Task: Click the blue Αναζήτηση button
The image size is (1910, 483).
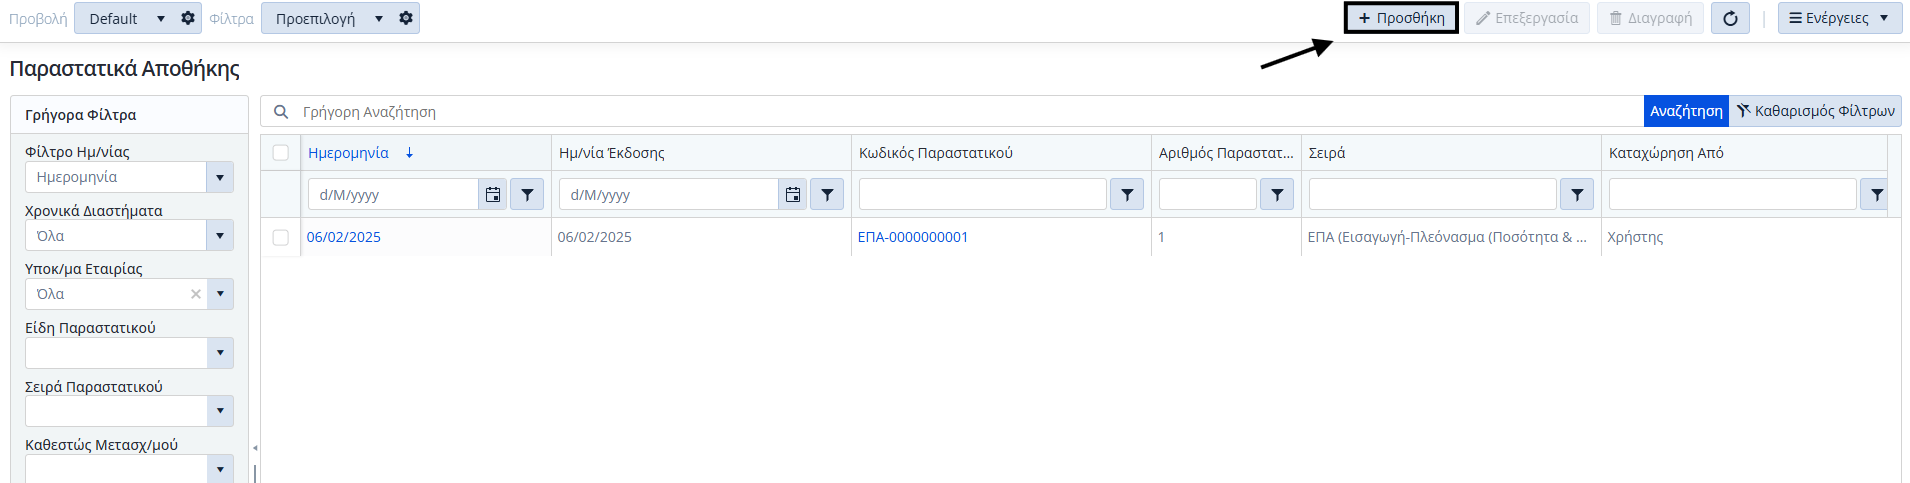Action: (1686, 111)
